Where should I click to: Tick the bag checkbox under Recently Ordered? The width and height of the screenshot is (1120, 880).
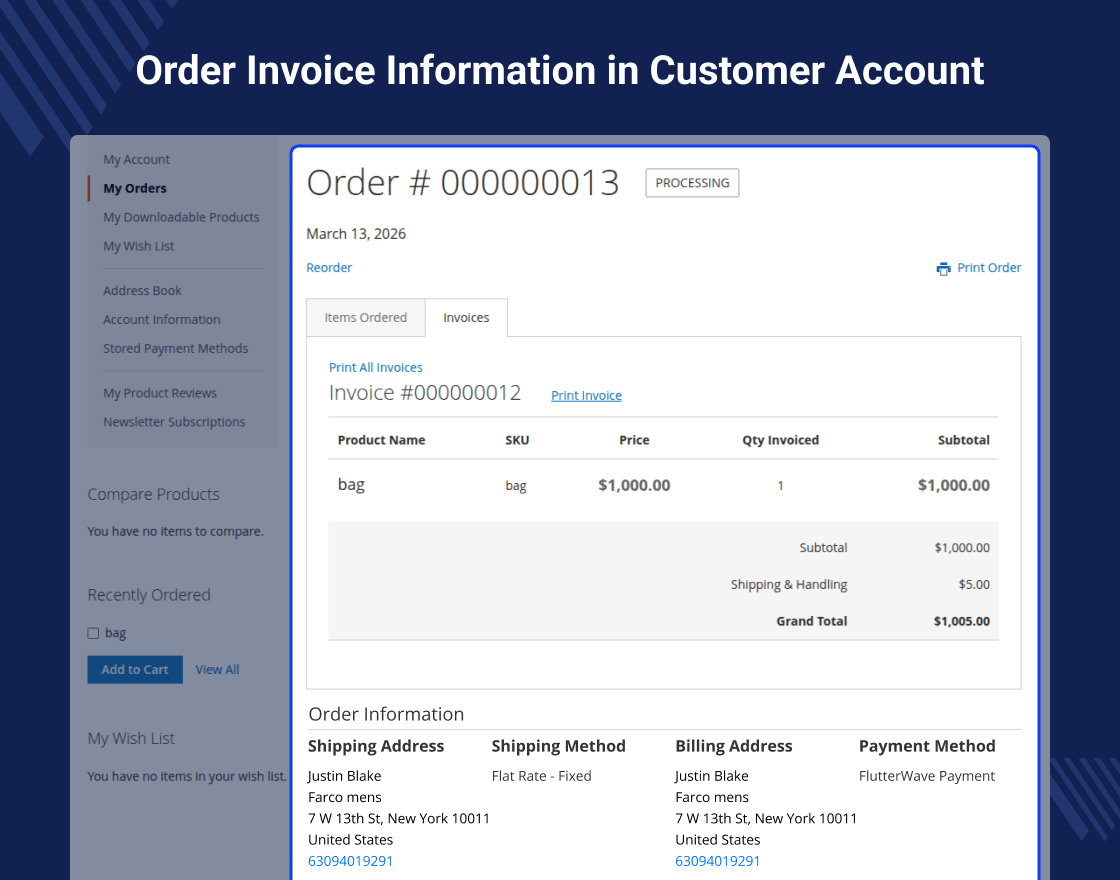coord(93,634)
